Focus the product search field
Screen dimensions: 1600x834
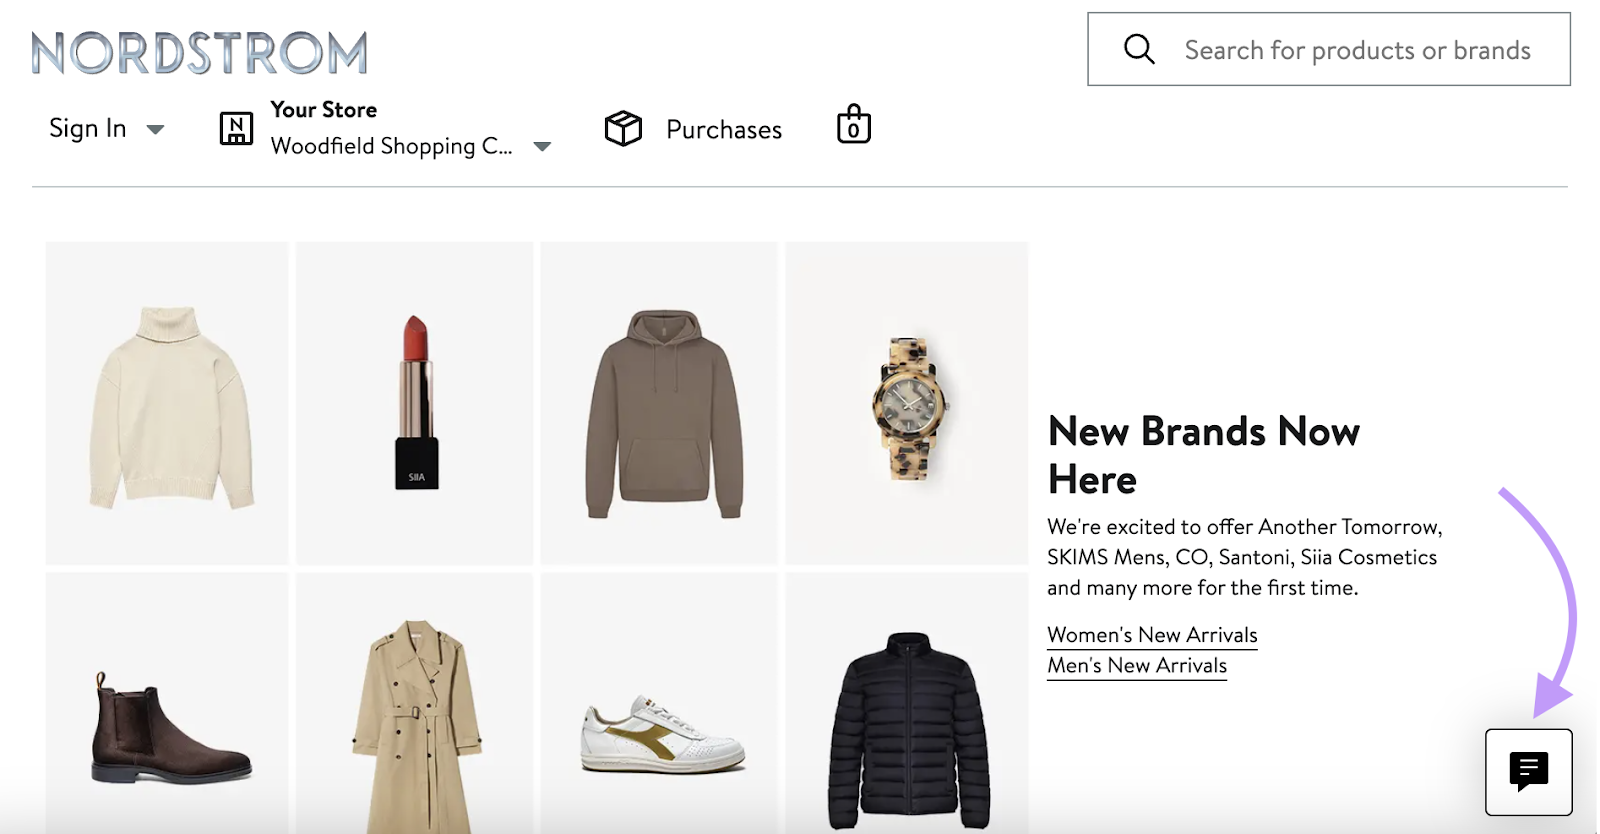pos(1356,50)
